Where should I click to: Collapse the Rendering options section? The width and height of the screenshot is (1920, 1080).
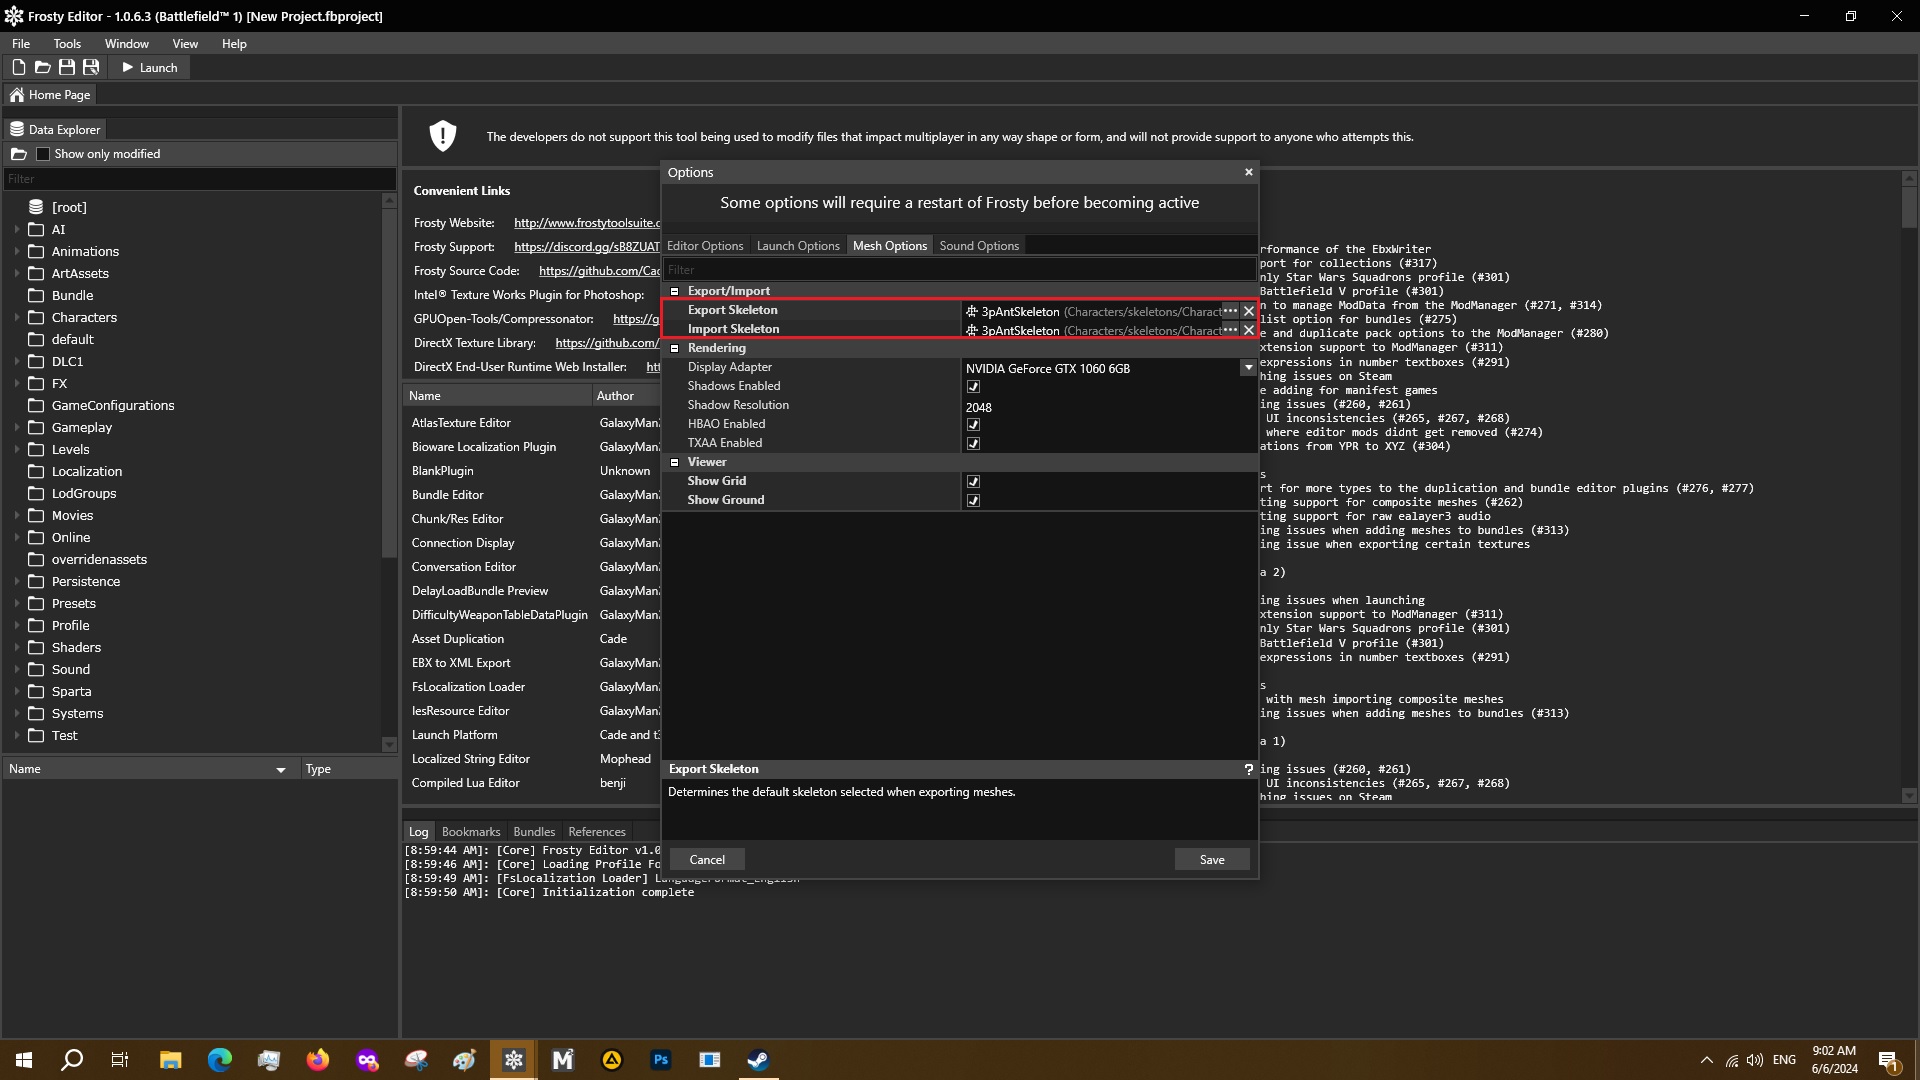pyautogui.click(x=675, y=348)
